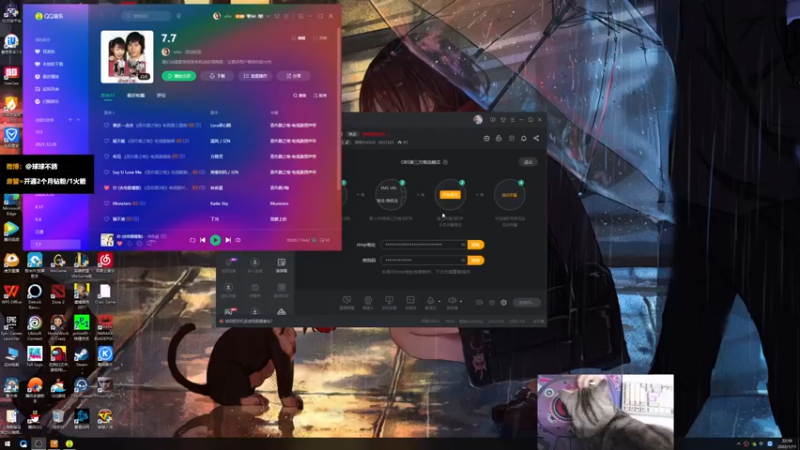Click the green play-all button in QQ Music
The width and height of the screenshot is (800, 450).
pos(179,76)
